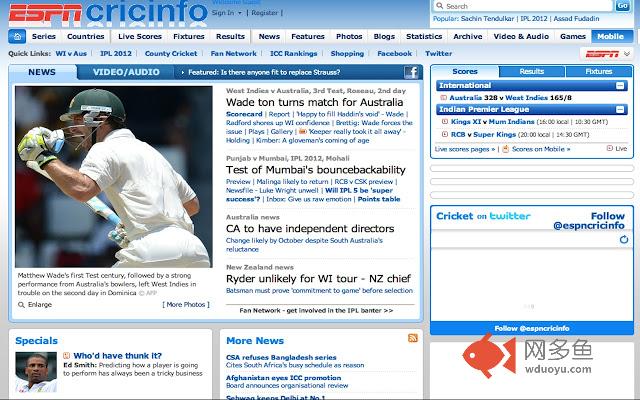Switch to the NEWS tab

point(42,72)
